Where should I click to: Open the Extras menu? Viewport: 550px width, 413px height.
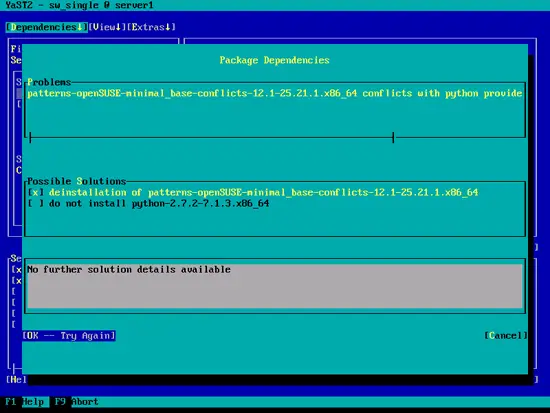tap(151, 27)
